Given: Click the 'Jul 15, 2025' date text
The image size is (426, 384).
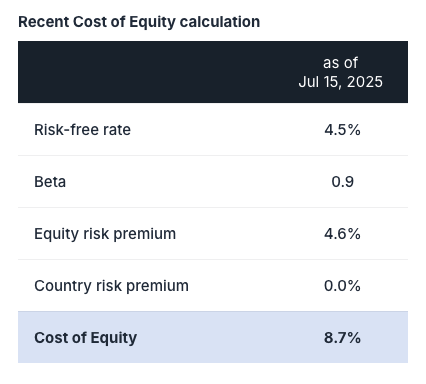Looking at the screenshot, I should (x=340, y=82).
